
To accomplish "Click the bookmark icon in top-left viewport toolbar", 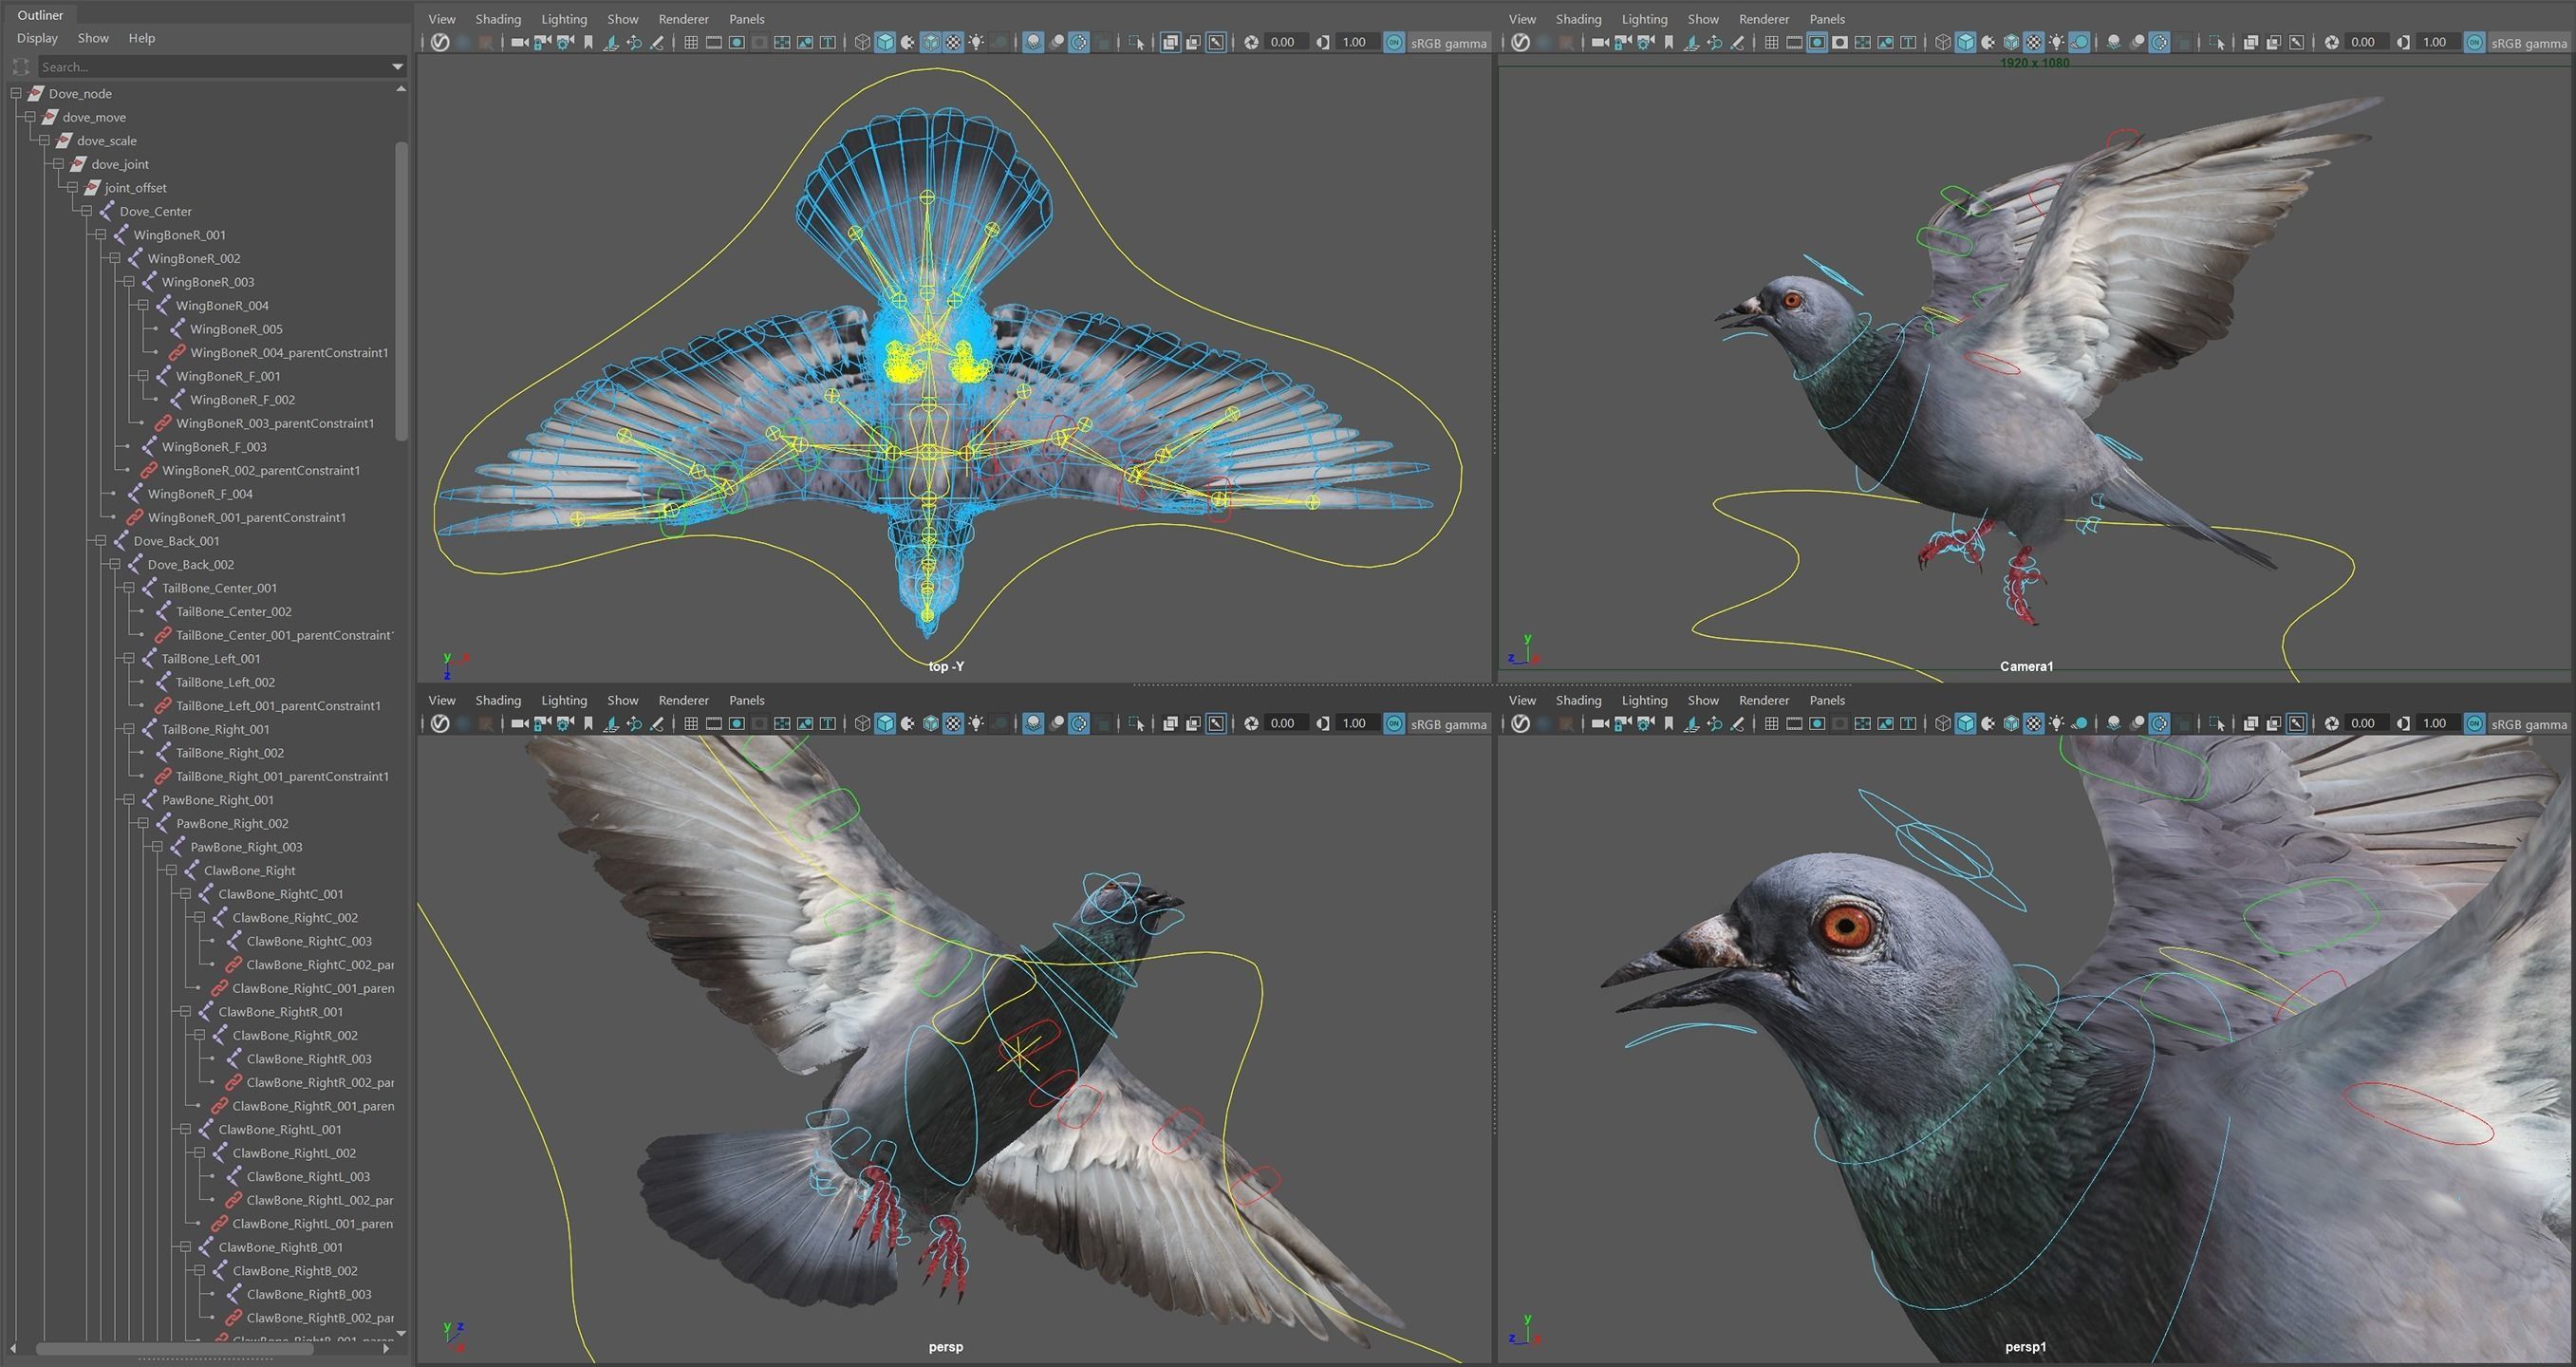I will pyautogui.click(x=588, y=42).
